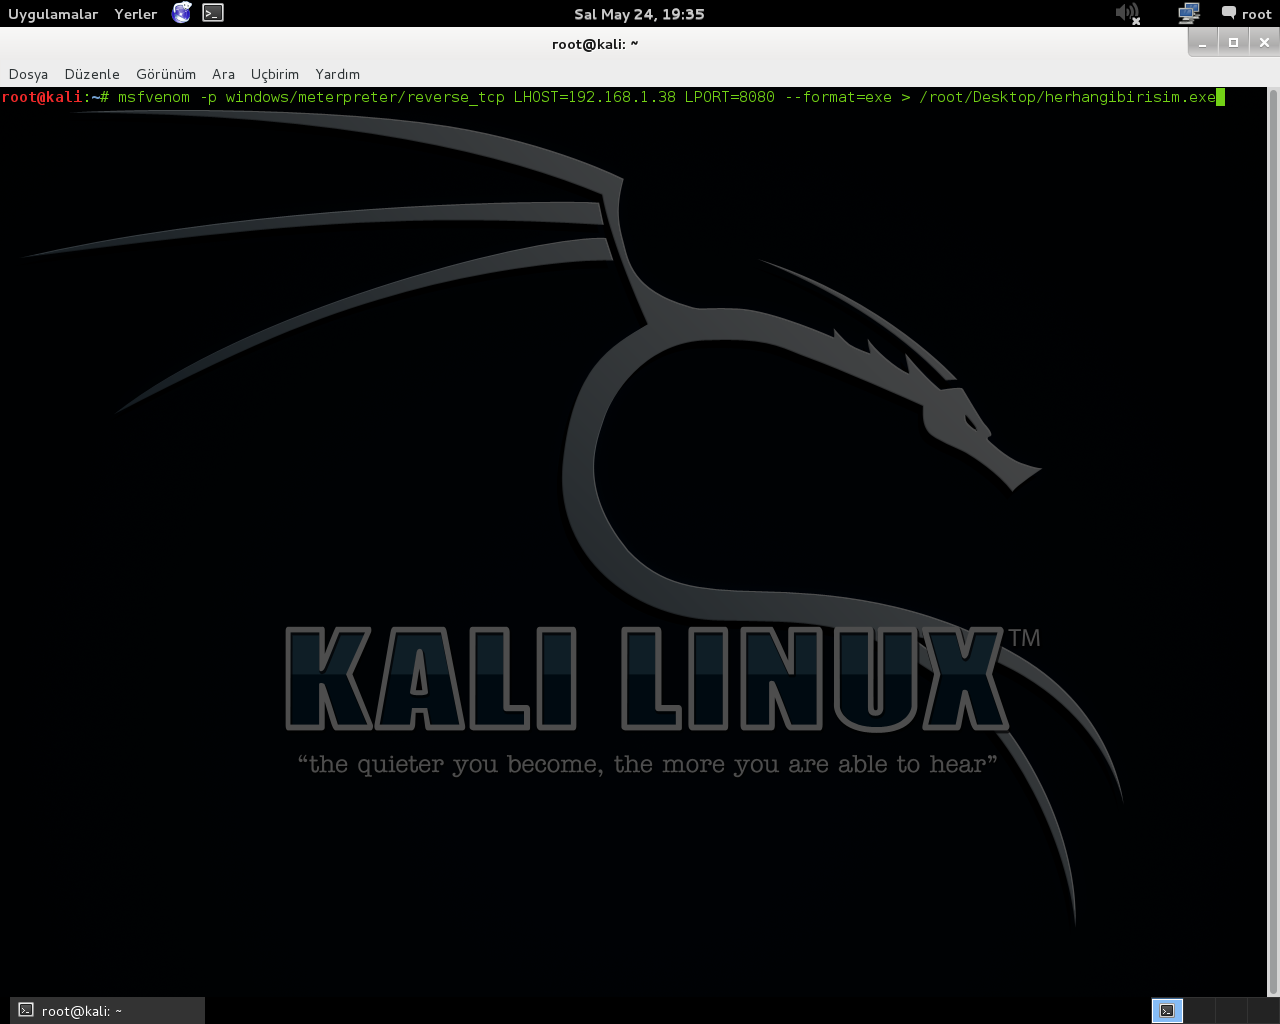Open the root user menu

click(1247, 14)
